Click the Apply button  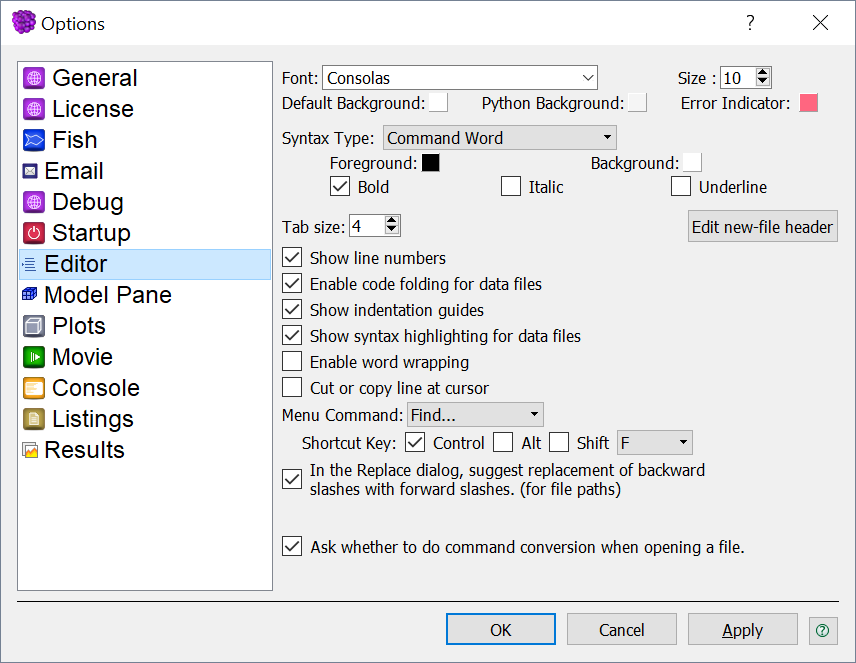[x=742, y=630]
